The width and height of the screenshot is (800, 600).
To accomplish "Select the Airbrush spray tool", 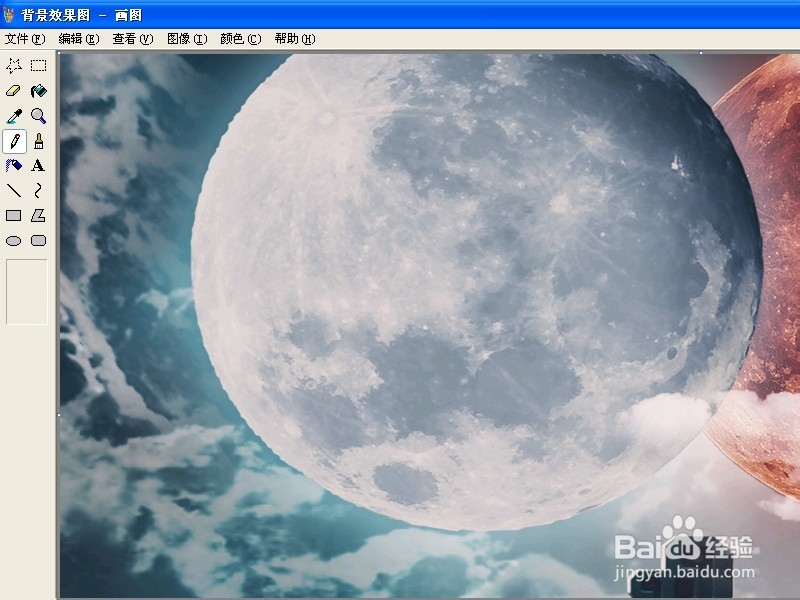I will coord(14,166).
